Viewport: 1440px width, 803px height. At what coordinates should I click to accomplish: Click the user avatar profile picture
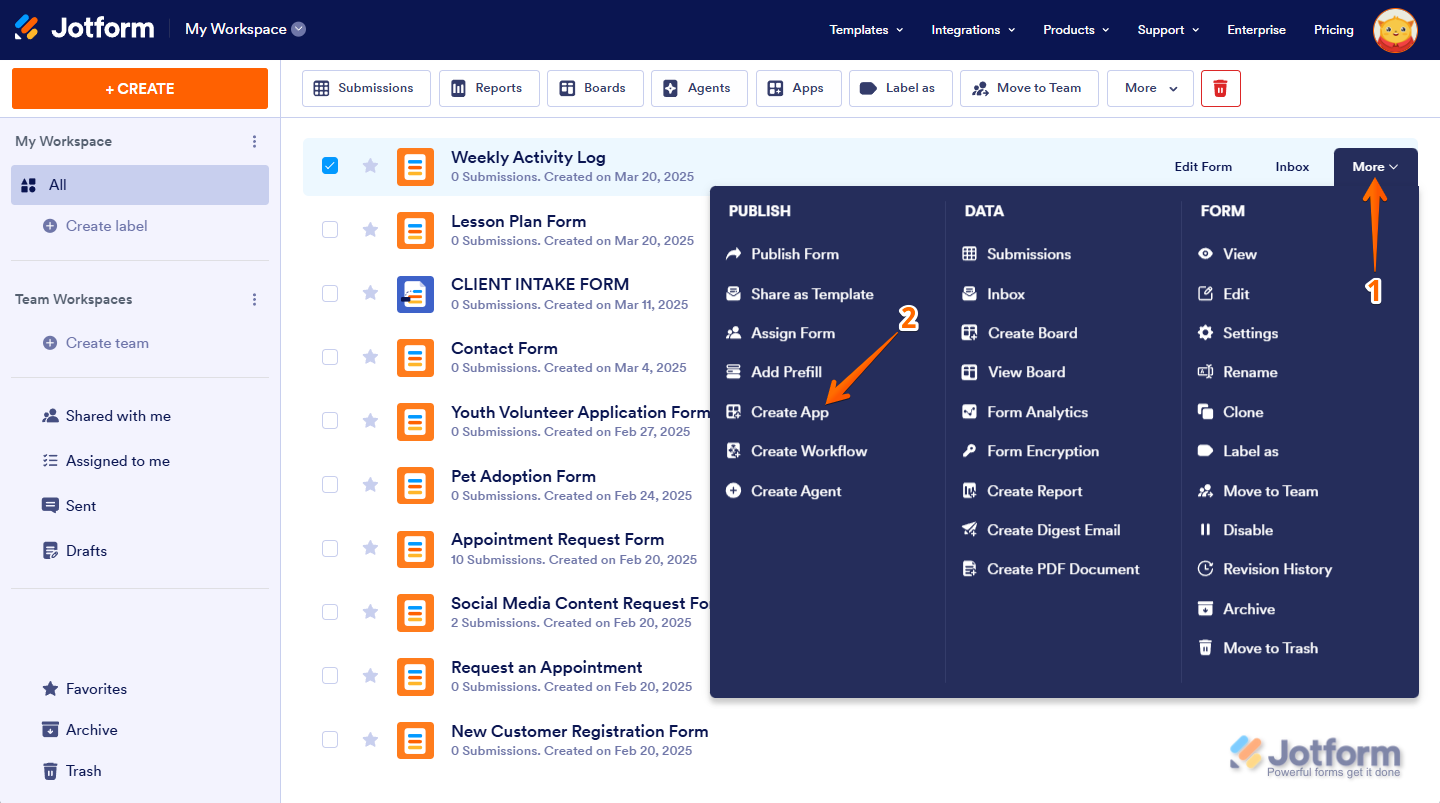pos(1394,30)
